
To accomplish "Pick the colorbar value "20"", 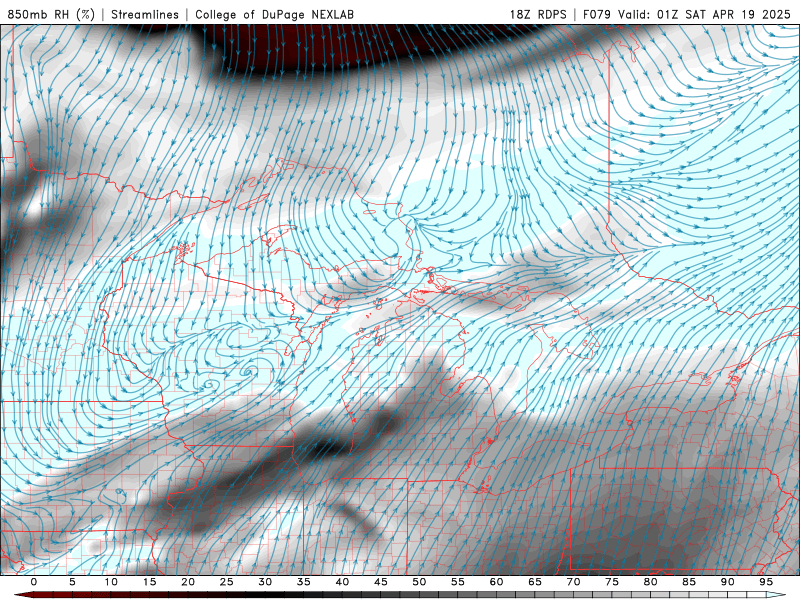I will (188, 582).
